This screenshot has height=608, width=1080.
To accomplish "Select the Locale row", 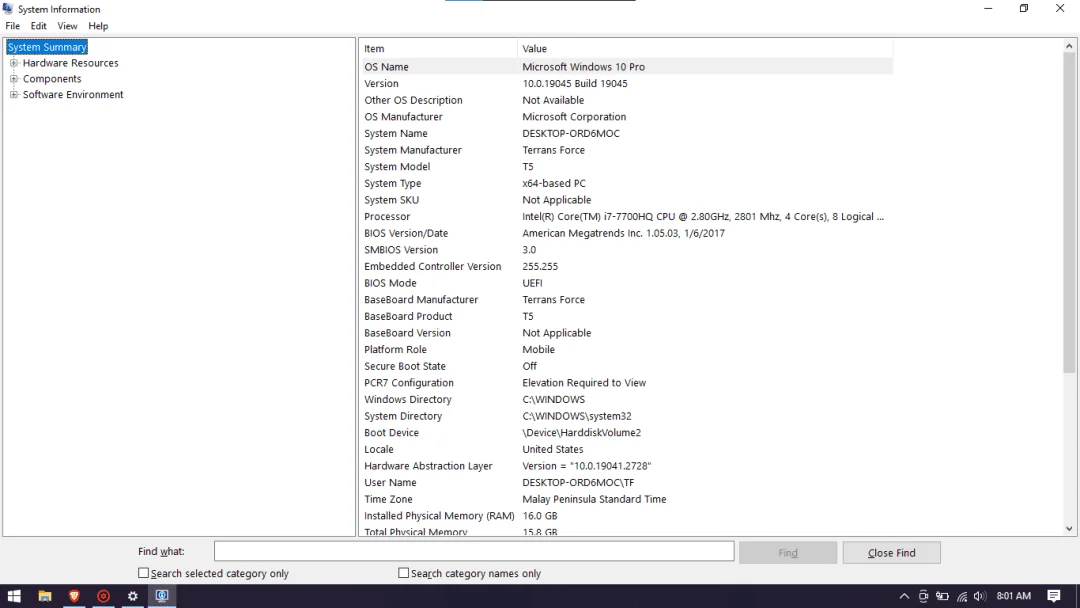I will [x=626, y=449].
